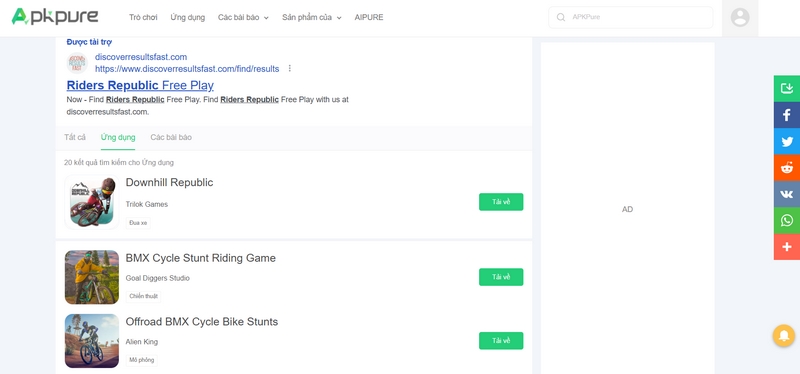
Task: Download Downhill Republic with Tải về
Action: pos(501,202)
